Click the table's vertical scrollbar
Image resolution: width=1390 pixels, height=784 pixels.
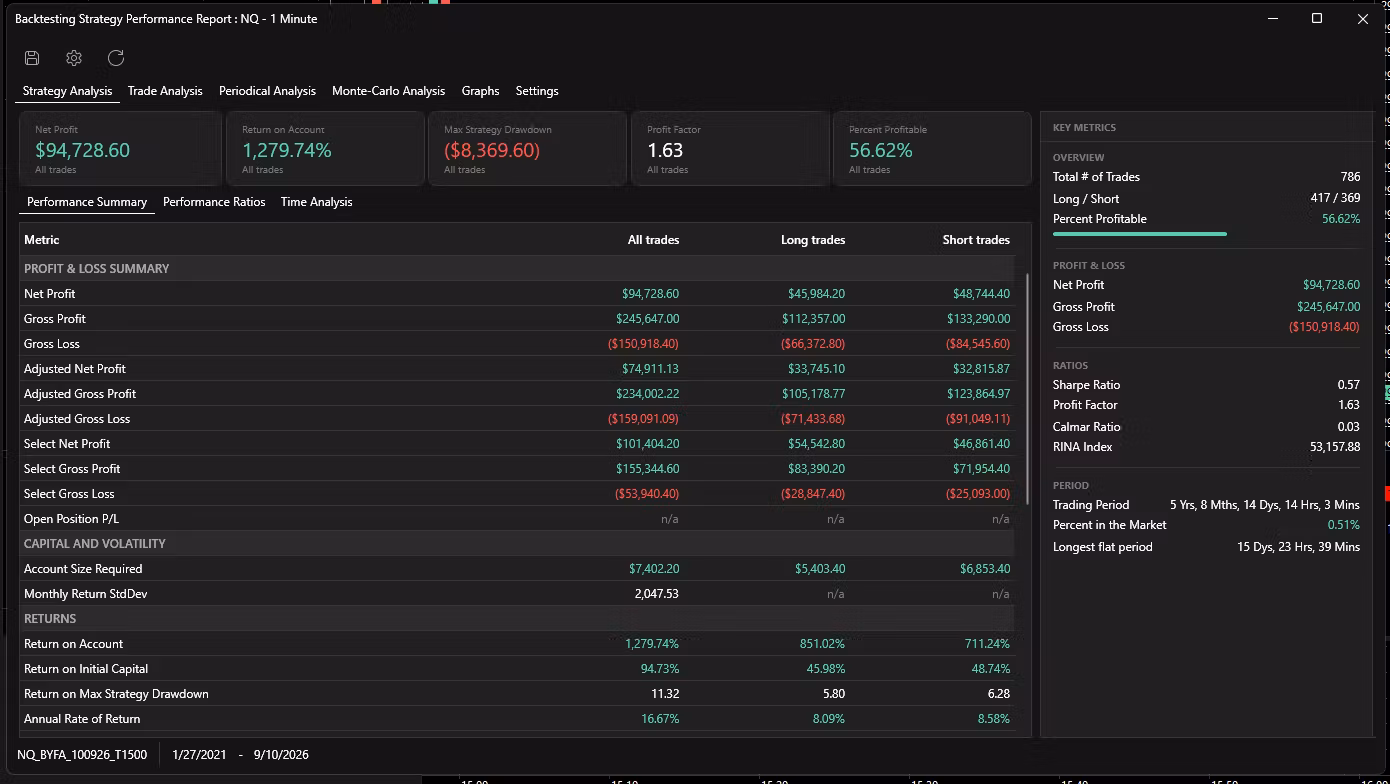1026,388
